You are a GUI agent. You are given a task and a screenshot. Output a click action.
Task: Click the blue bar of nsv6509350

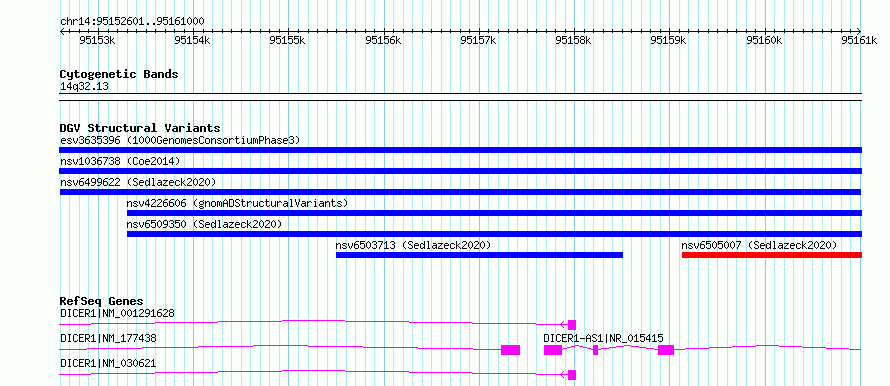pyautogui.click(x=494, y=234)
